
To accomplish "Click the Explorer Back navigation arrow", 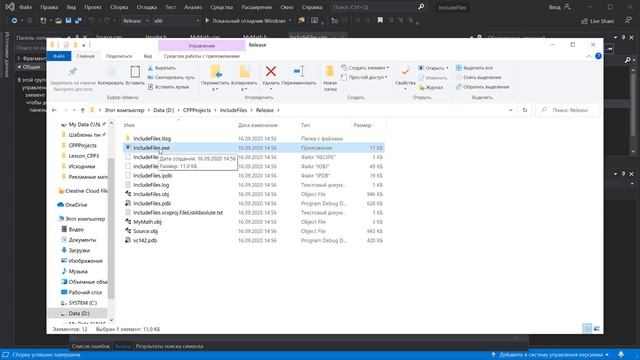I will point(54,110).
